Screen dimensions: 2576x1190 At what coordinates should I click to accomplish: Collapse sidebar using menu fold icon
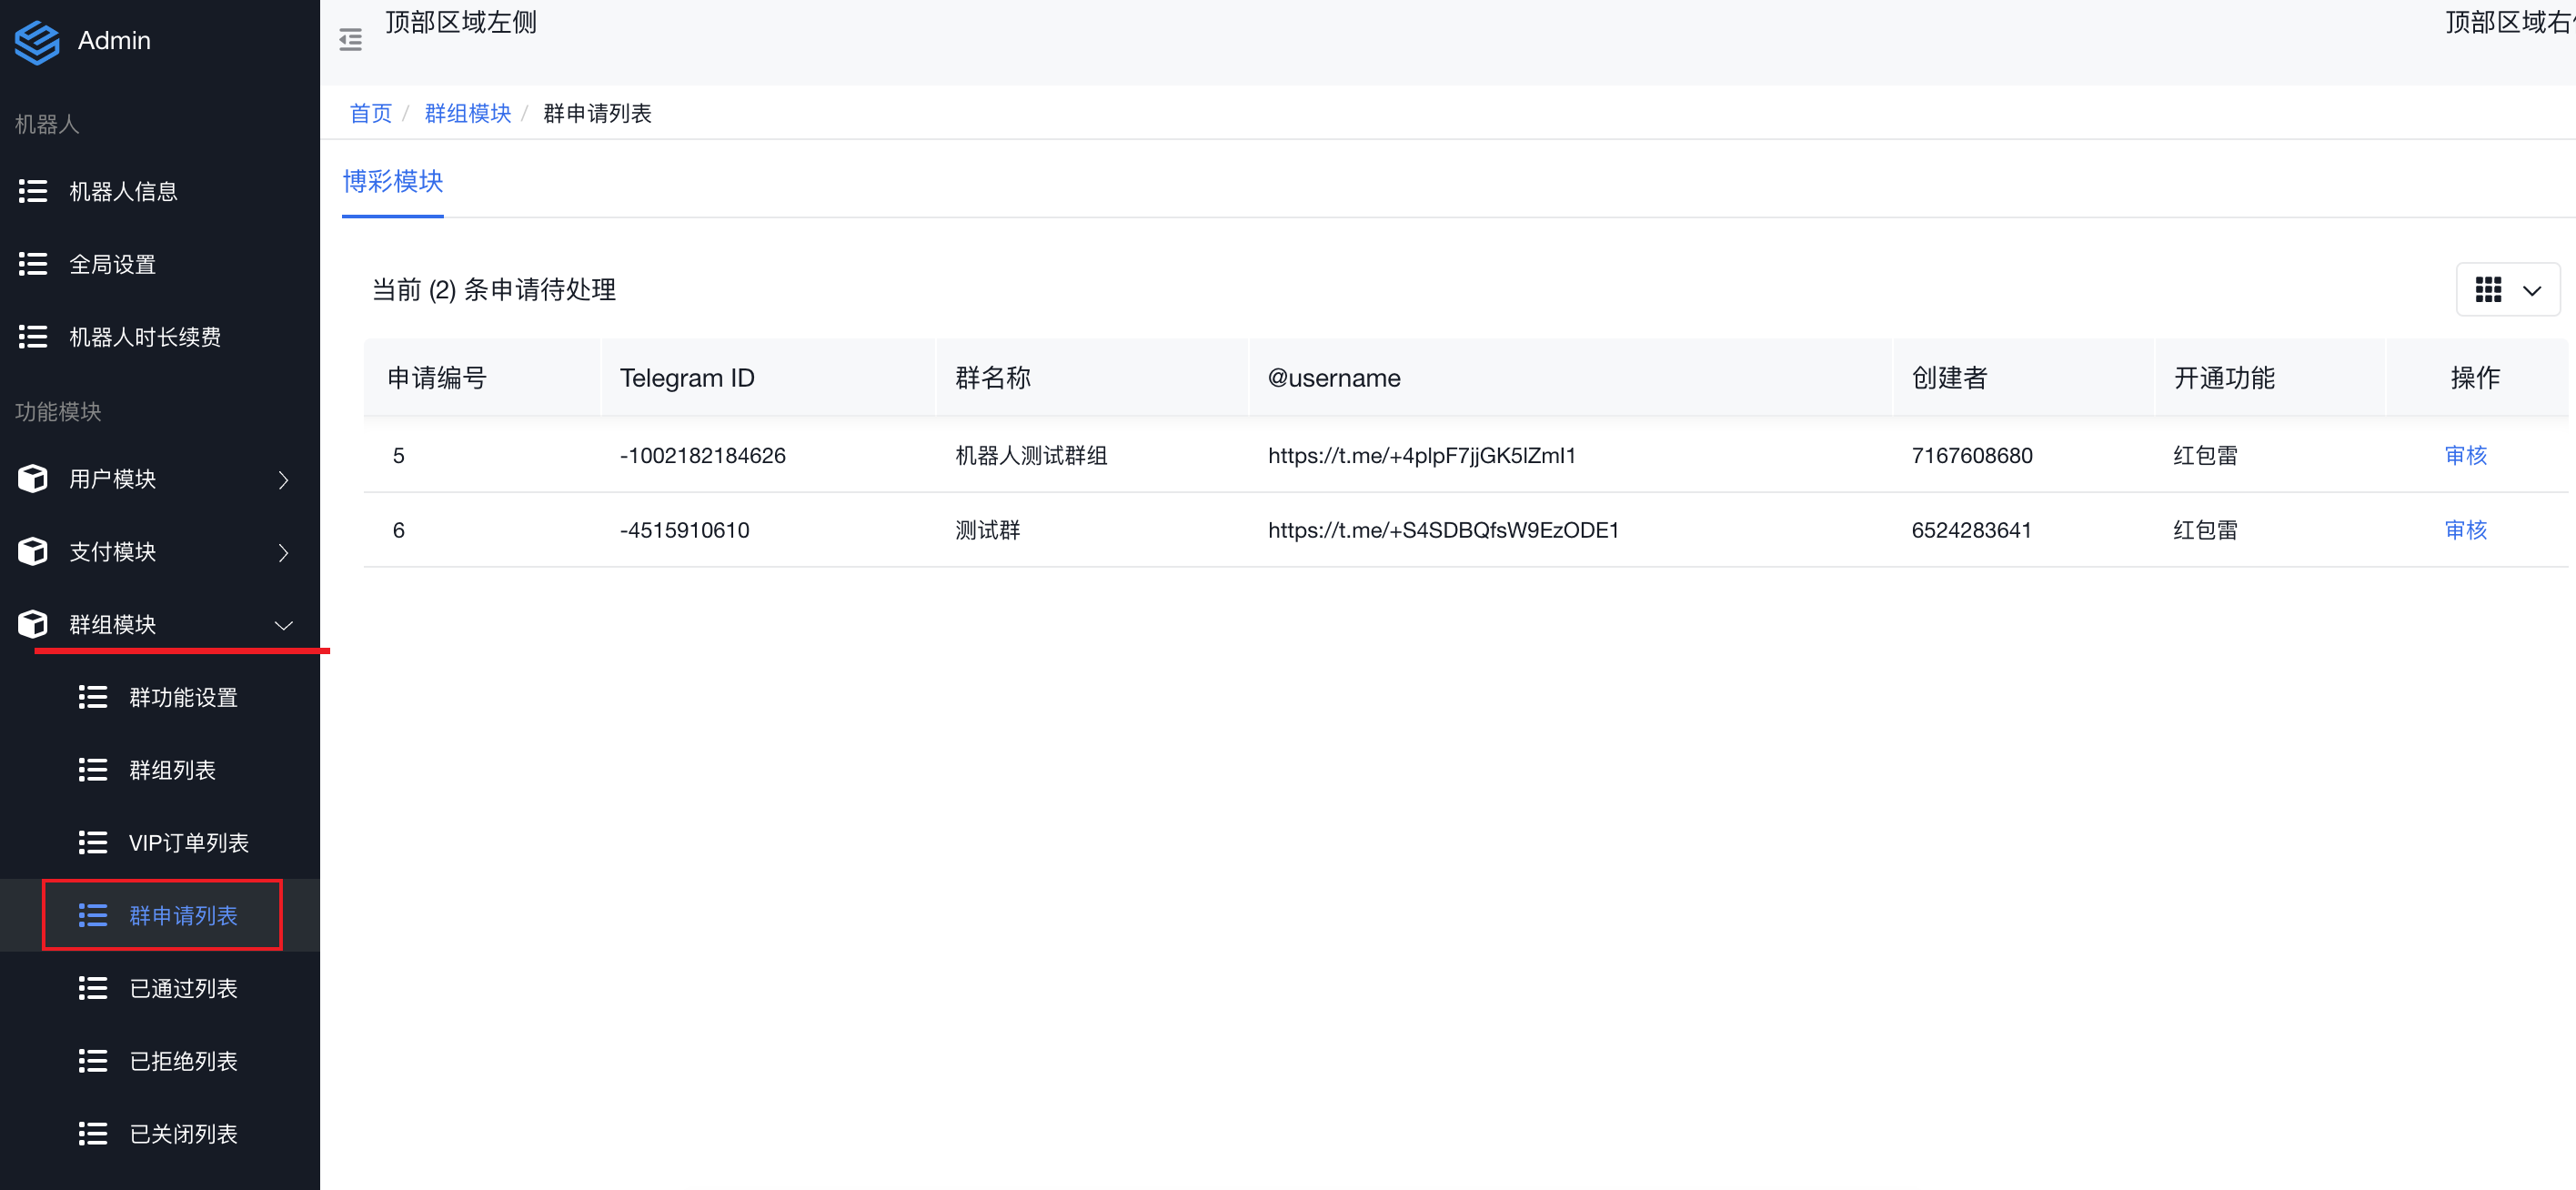pyautogui.click(x=350, y=40)
